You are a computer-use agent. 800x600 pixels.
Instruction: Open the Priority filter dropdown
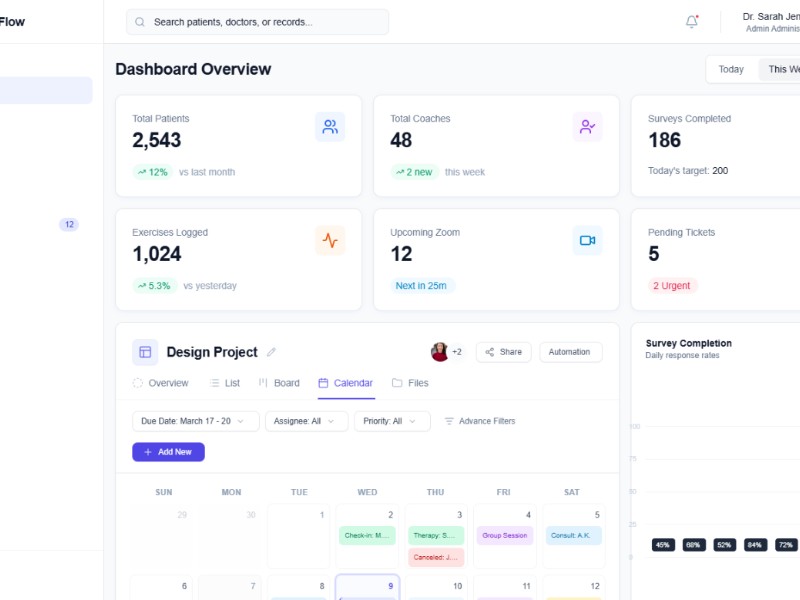[x=392, y=421]
